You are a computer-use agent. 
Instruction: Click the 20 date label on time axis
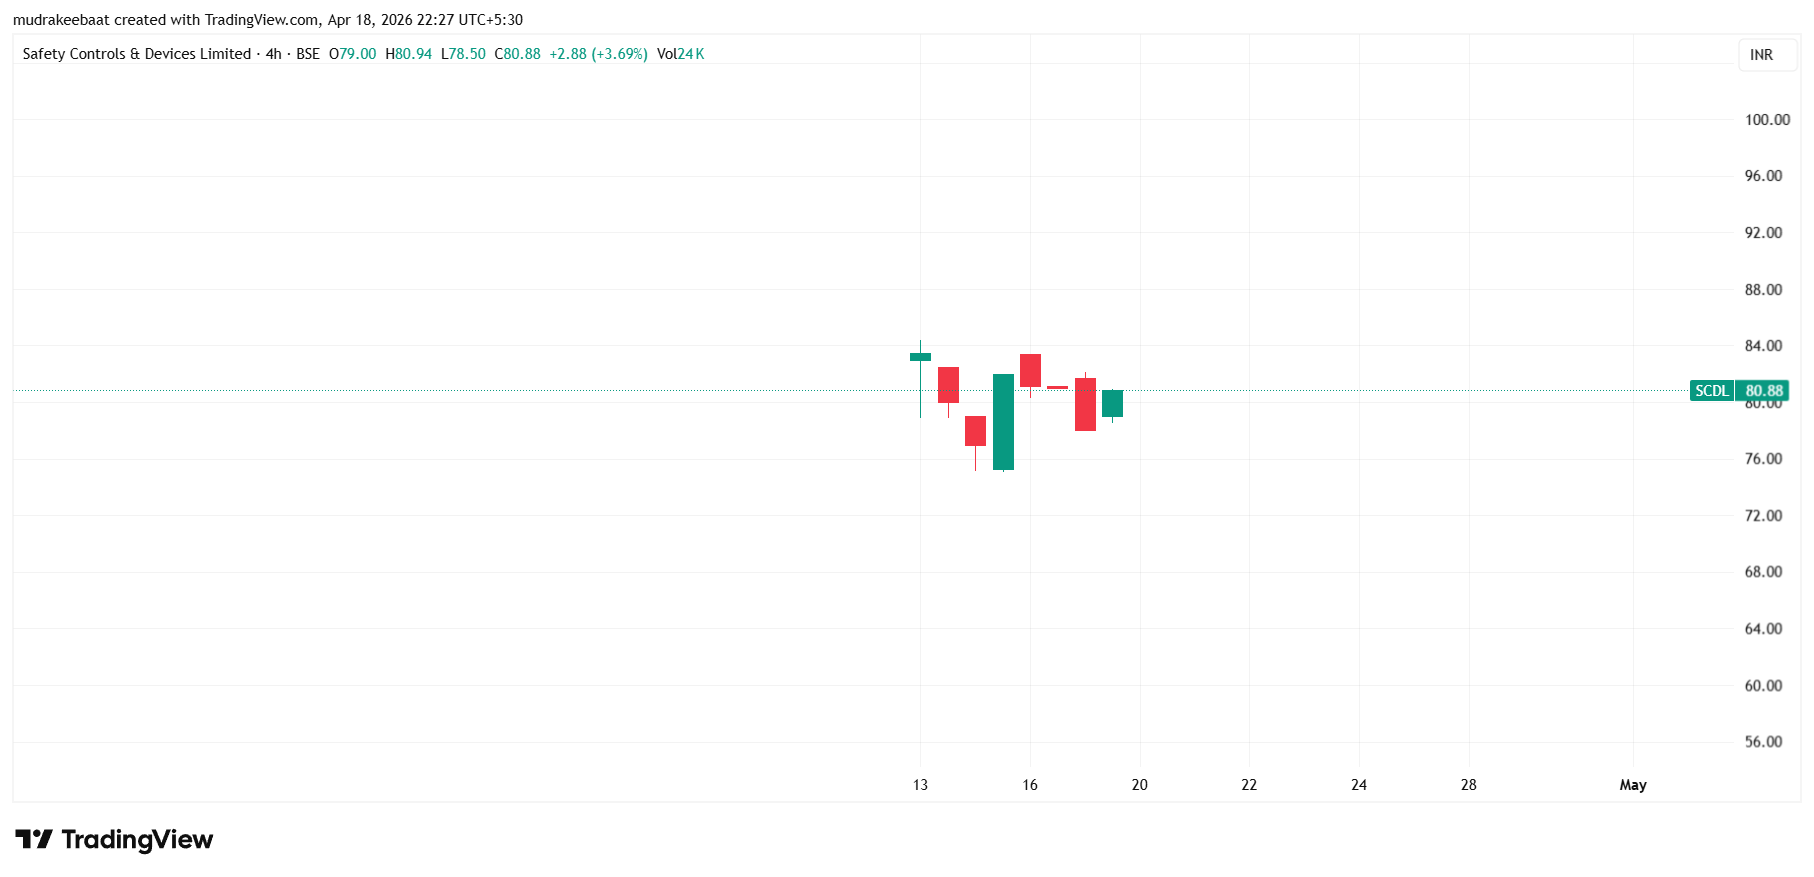(x=1139, y=785)
